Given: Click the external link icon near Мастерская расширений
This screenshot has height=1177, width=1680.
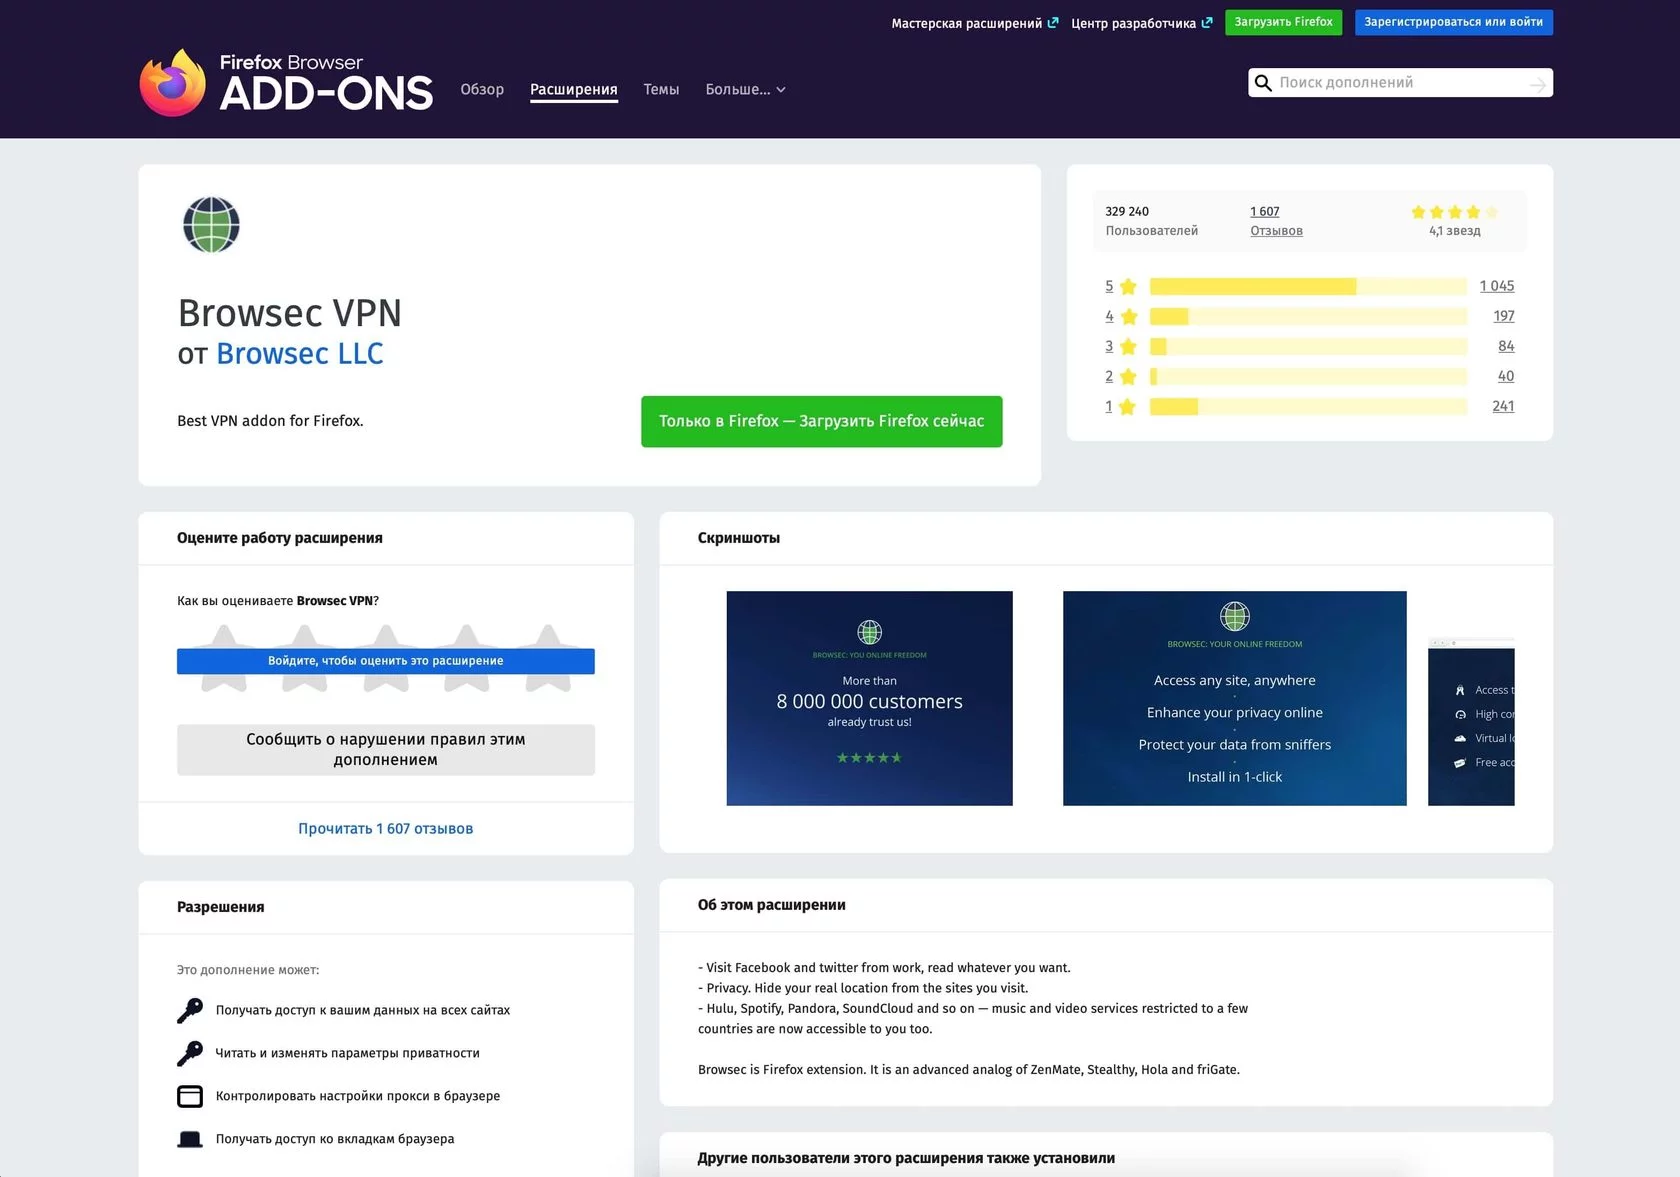Looking at the screenshot, I should click(x=1053, y=22).
